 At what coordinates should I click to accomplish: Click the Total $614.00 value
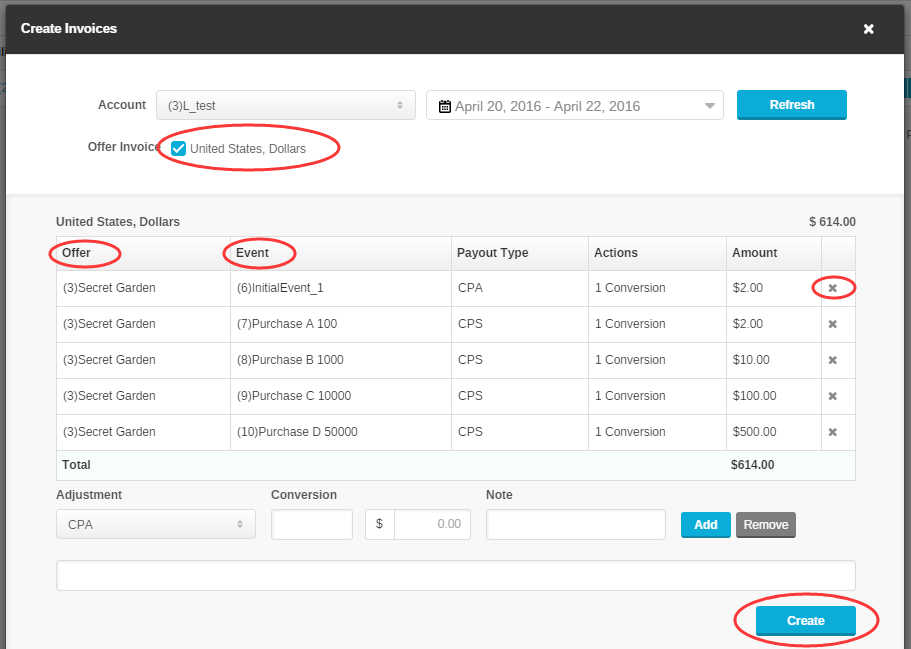point(752,465)
